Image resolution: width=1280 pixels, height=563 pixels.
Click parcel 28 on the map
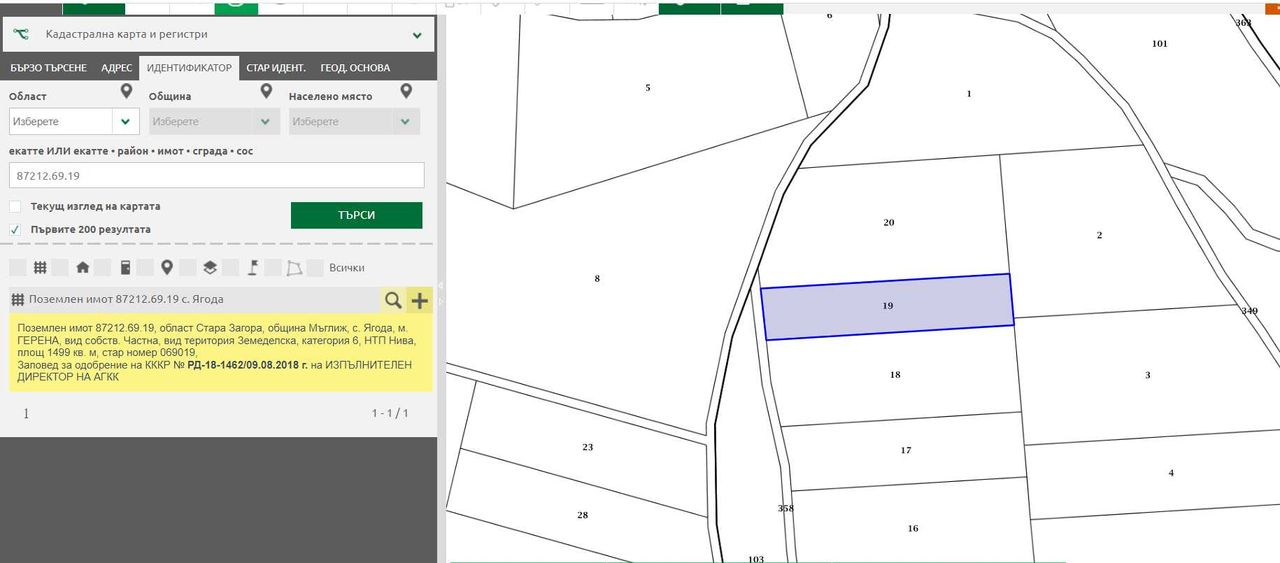coord(583,515)
